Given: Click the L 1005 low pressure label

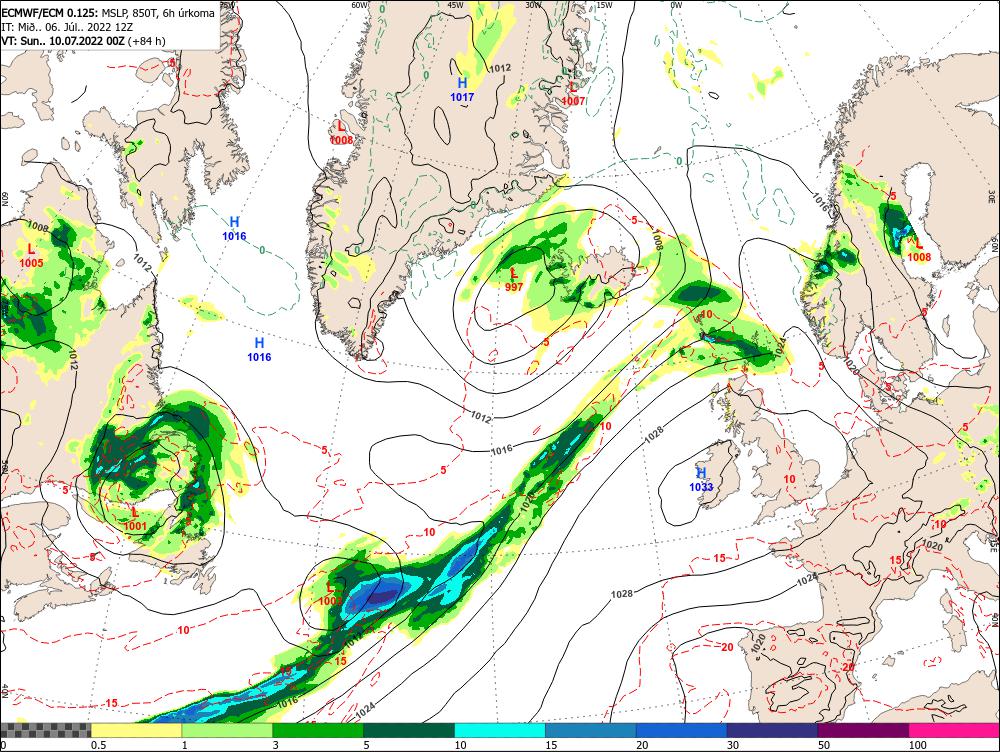Looking at the screenshot, I should pyautogui.click(x=31, y=255).
